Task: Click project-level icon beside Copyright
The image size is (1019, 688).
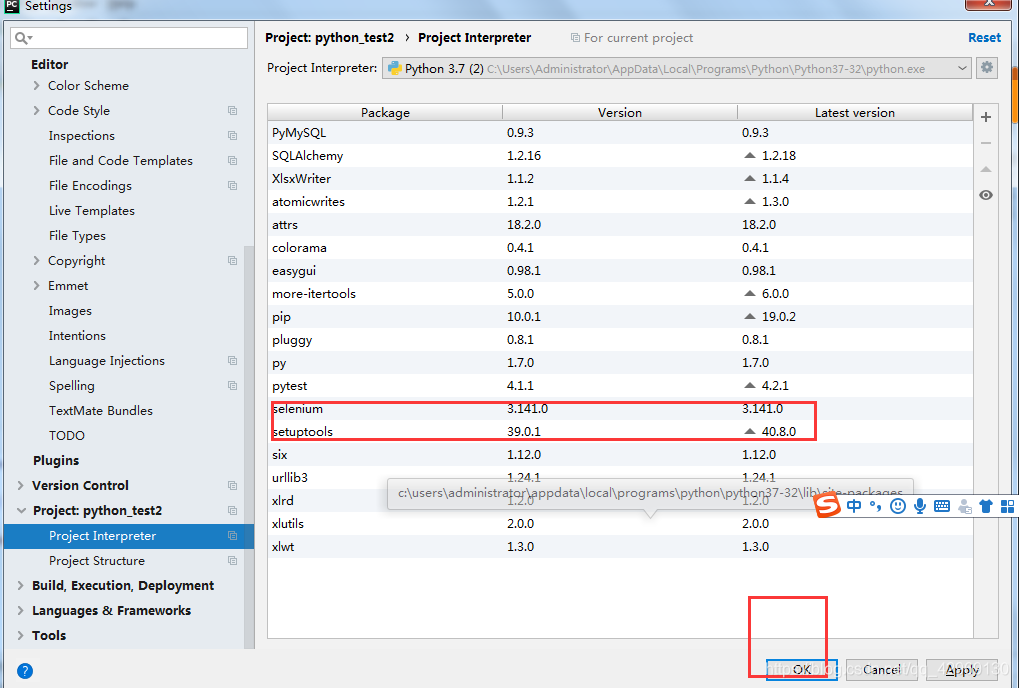Action: point(232,260)
